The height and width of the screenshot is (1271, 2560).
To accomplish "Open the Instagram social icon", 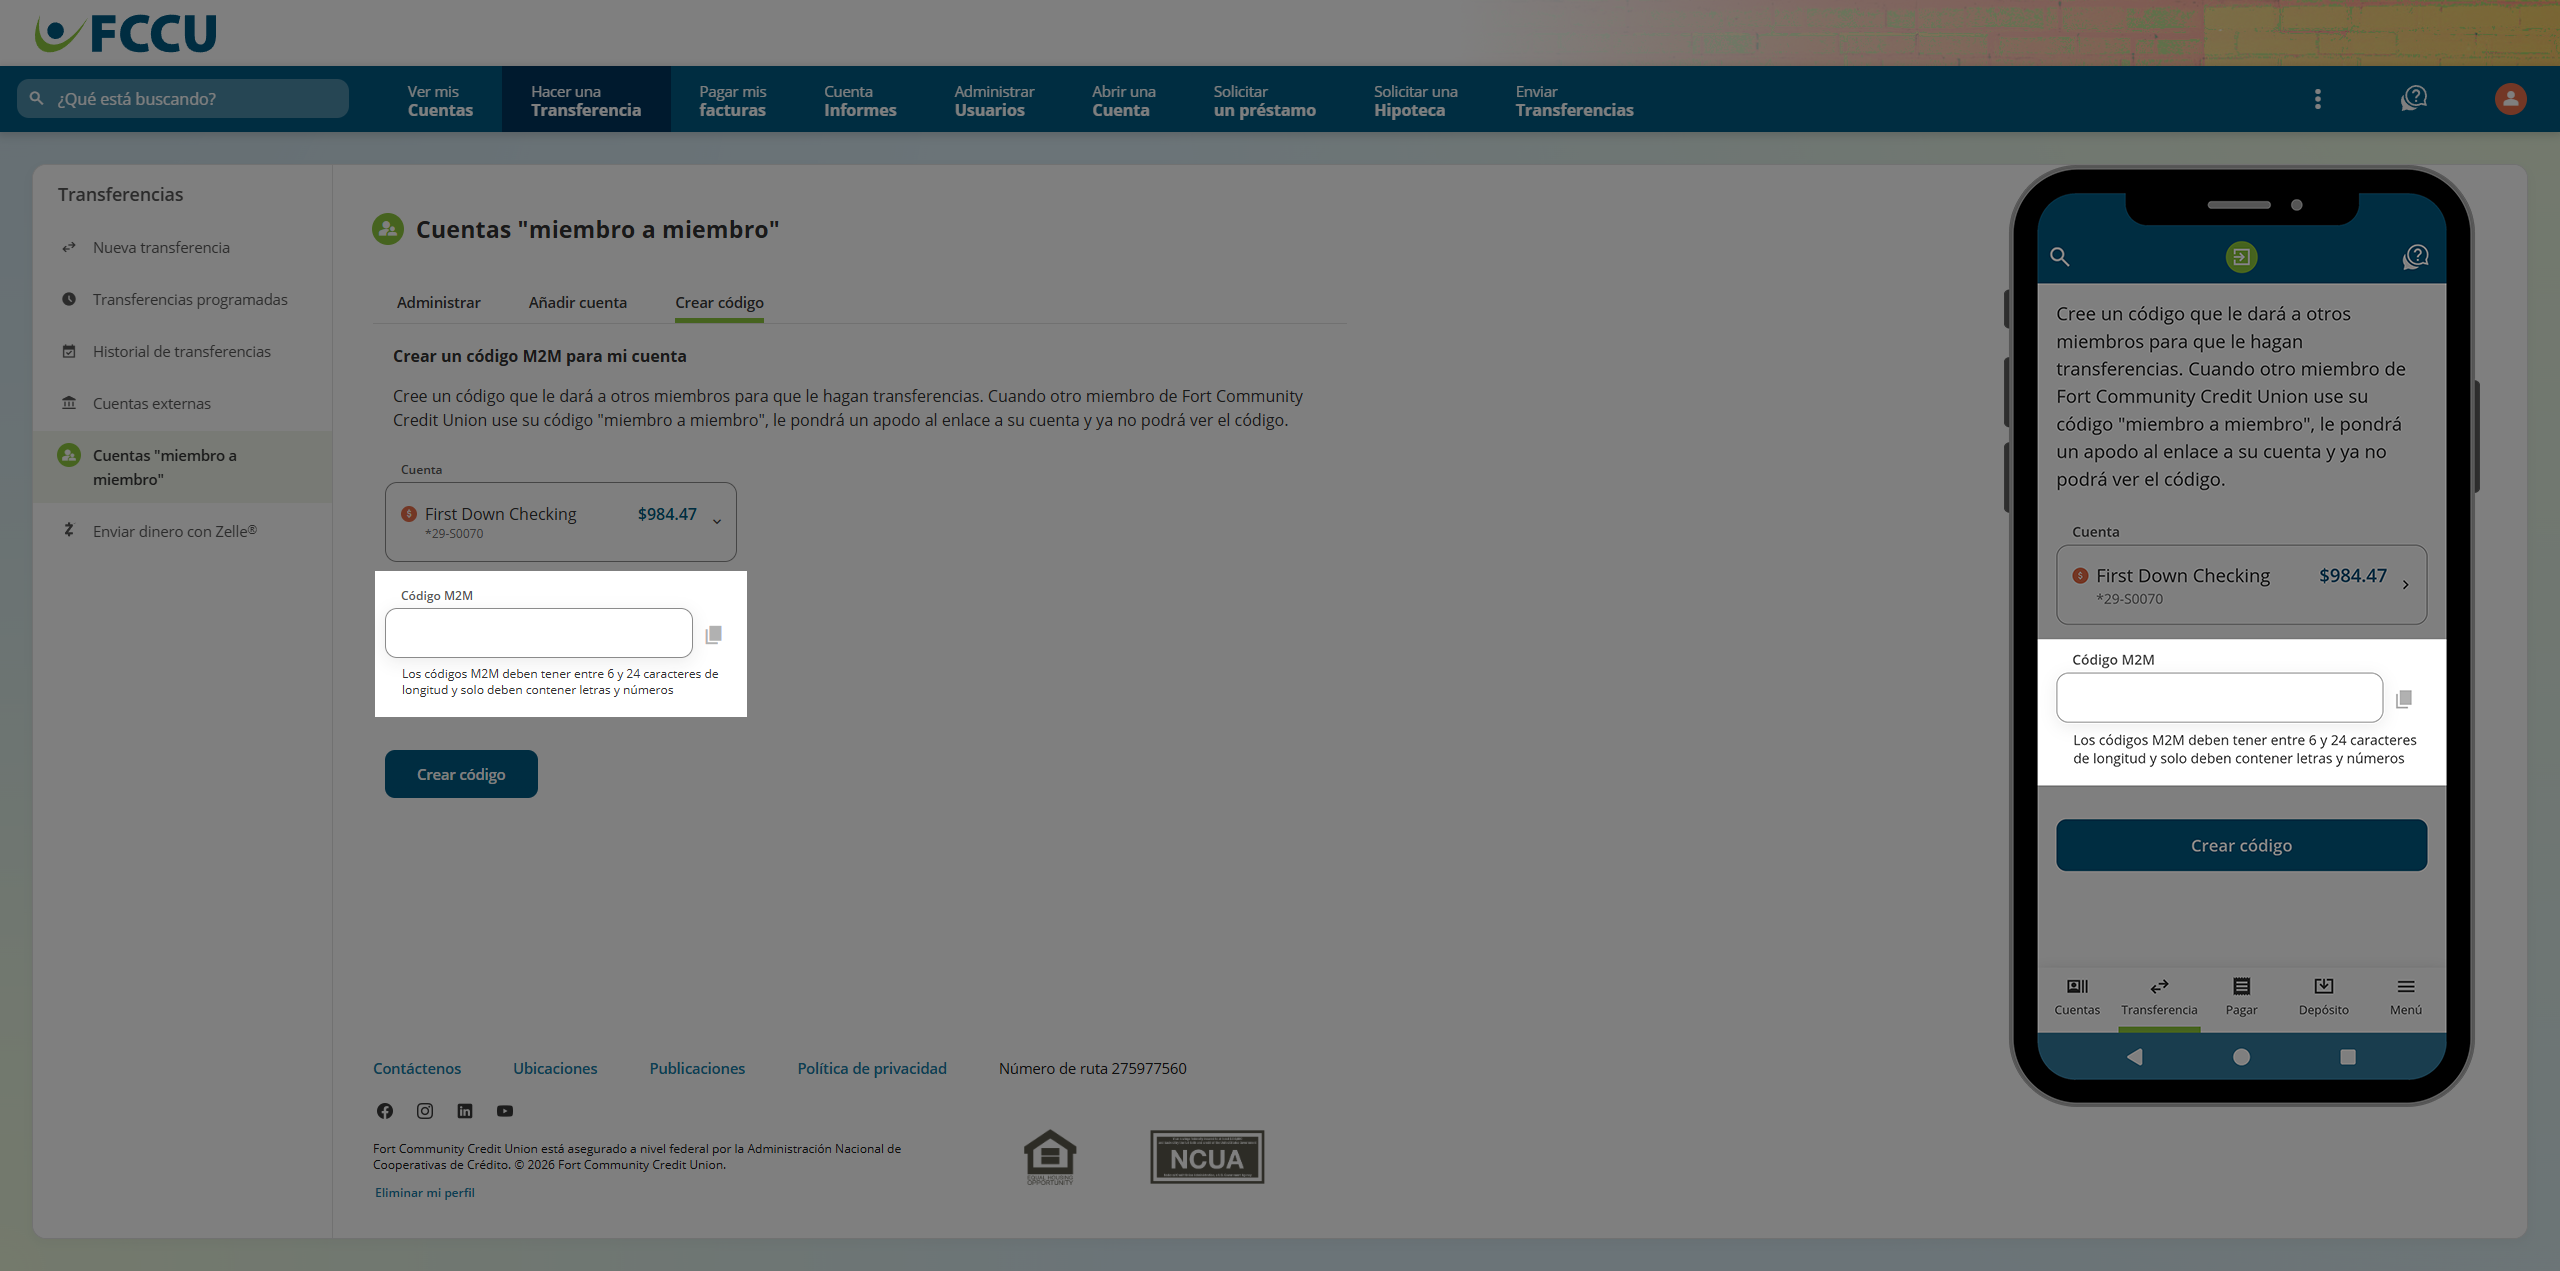I will (x=425, y=1110).
